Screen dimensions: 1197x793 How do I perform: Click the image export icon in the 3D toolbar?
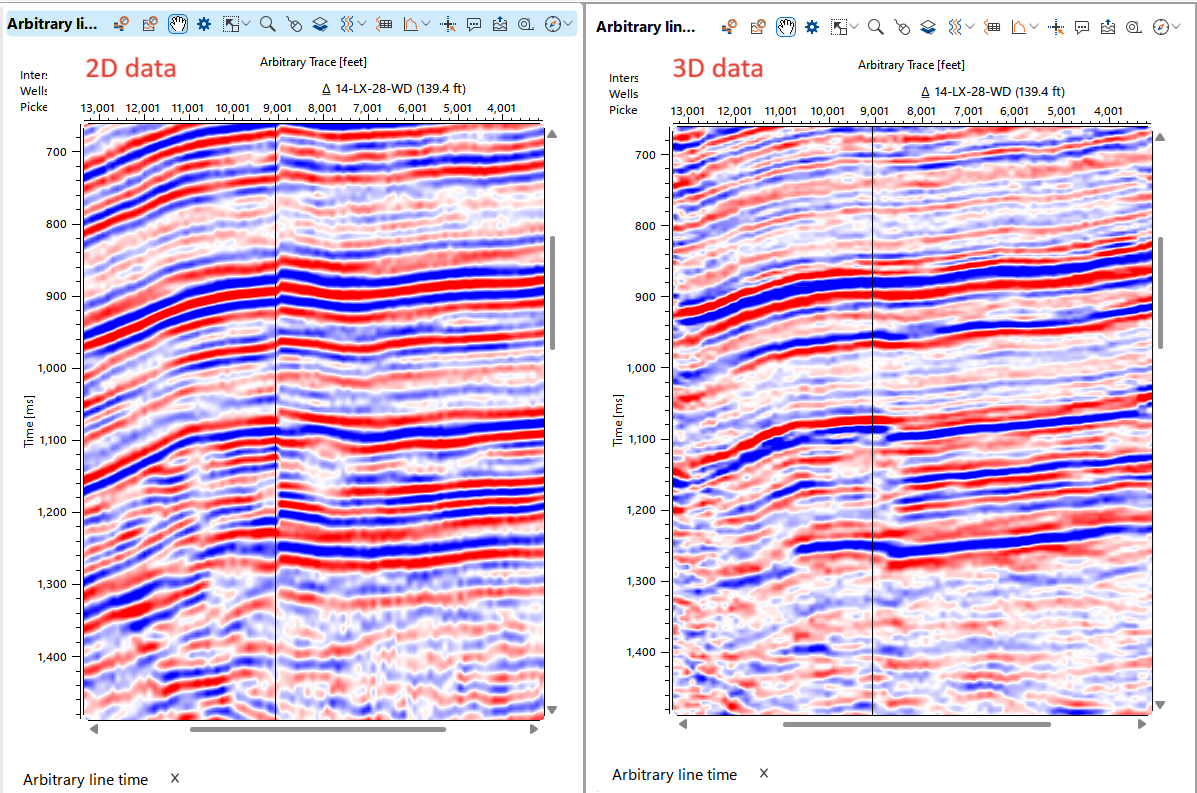click(x=1106, y=25)
